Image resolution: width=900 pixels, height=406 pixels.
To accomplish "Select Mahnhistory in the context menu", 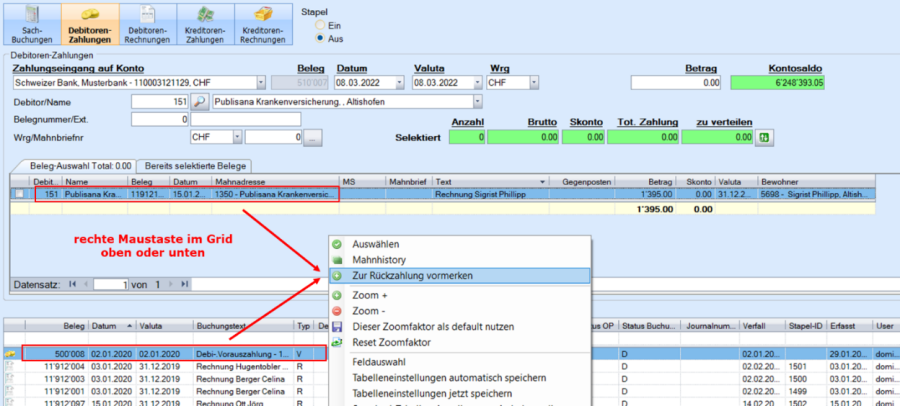I will [x=378, y=259].
